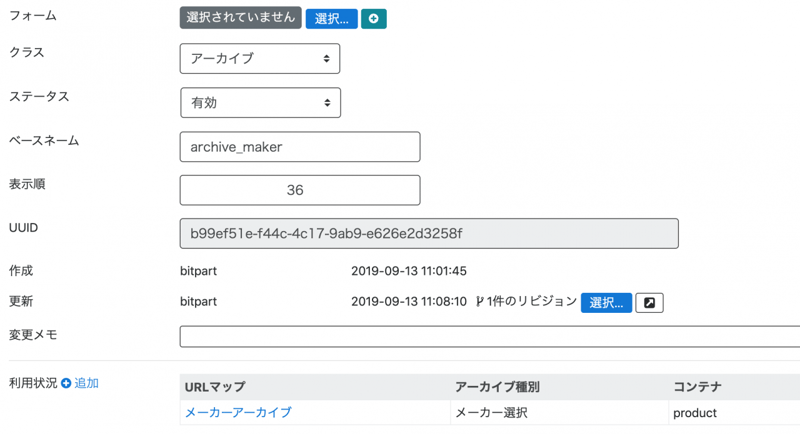
Task: Click the external-link icon button in 更新 row
Action: pos(649,302)
